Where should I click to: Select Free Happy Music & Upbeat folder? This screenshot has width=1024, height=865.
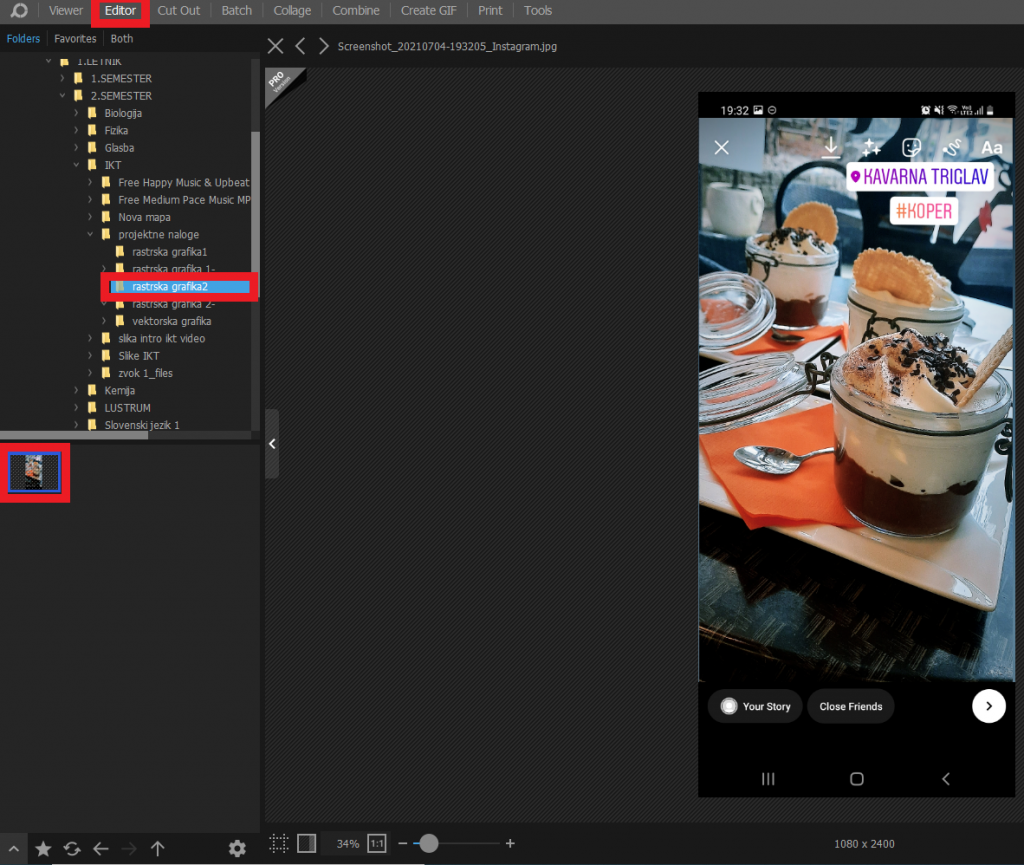click(x=184, y=182)
